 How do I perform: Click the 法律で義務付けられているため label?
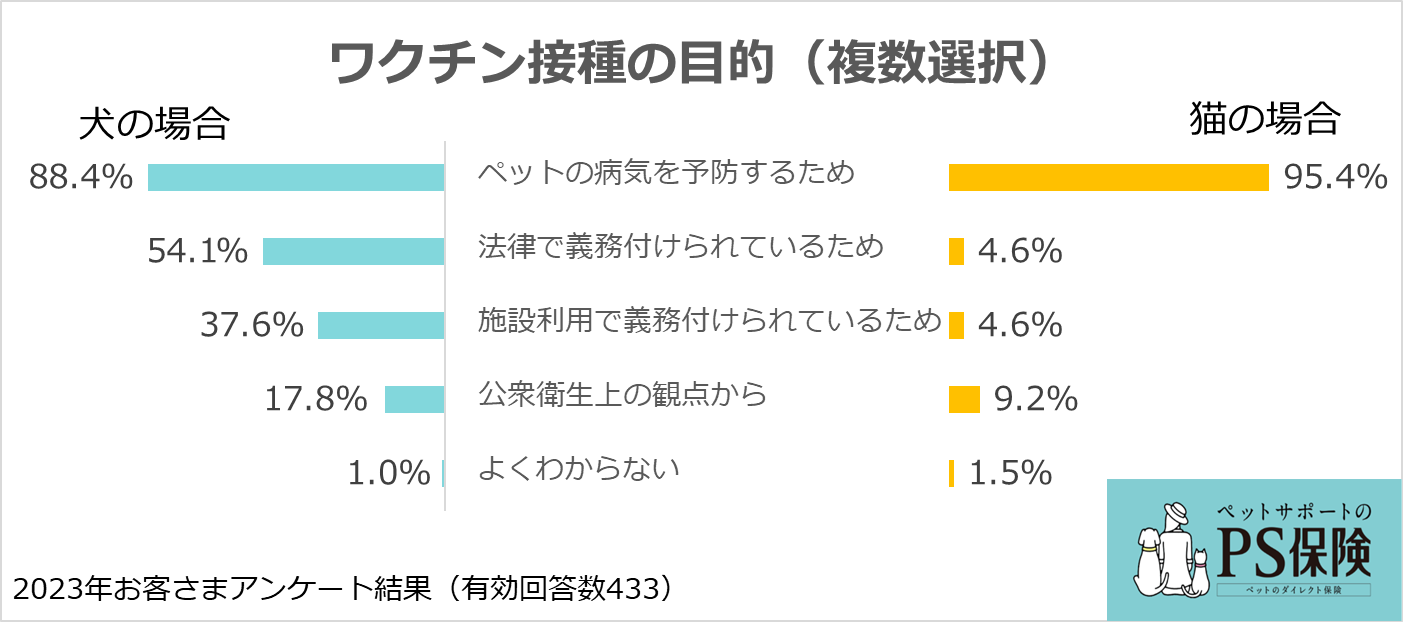[x=681, y=245]
